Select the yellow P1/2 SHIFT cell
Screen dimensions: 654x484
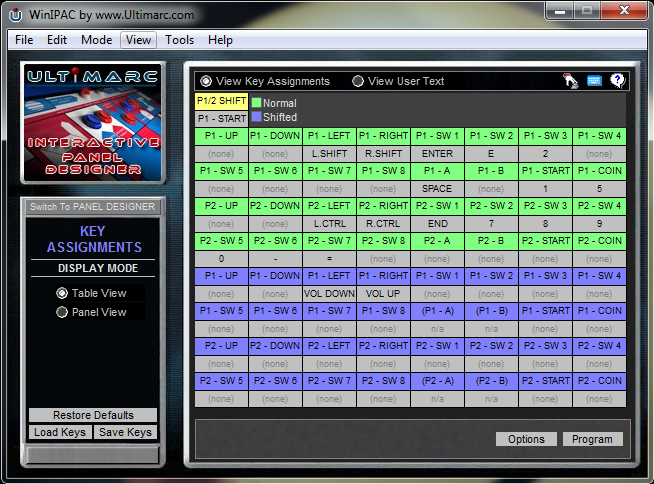click(x=220, y=101)
